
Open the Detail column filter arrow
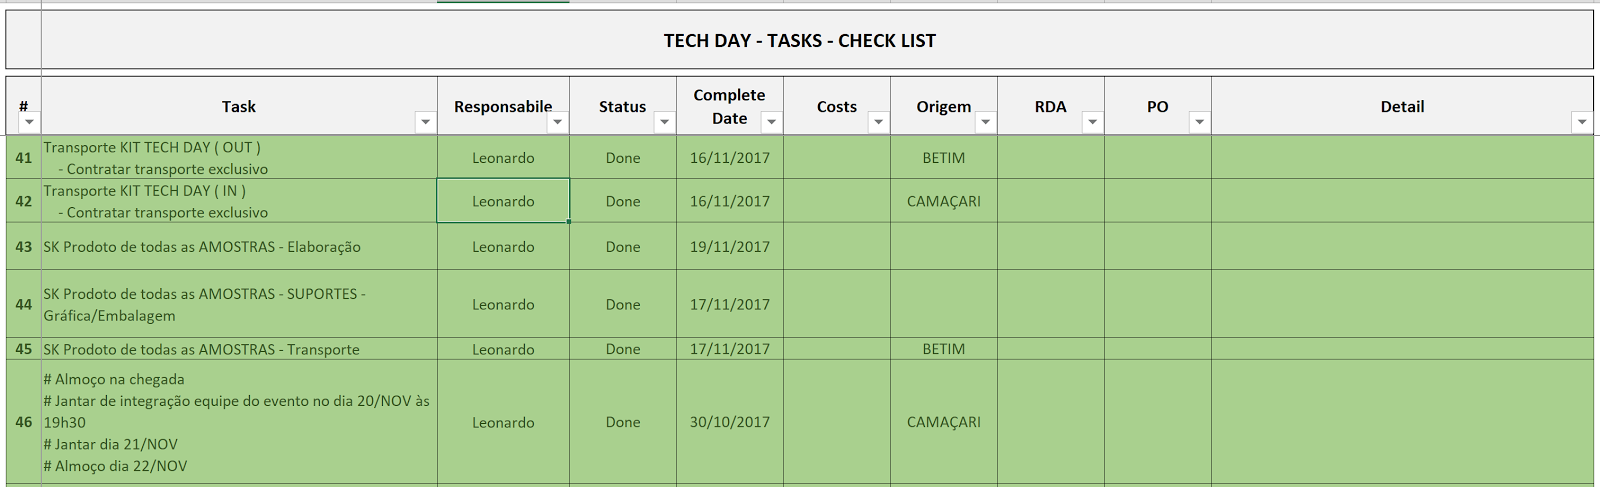tap(1582, 122)
